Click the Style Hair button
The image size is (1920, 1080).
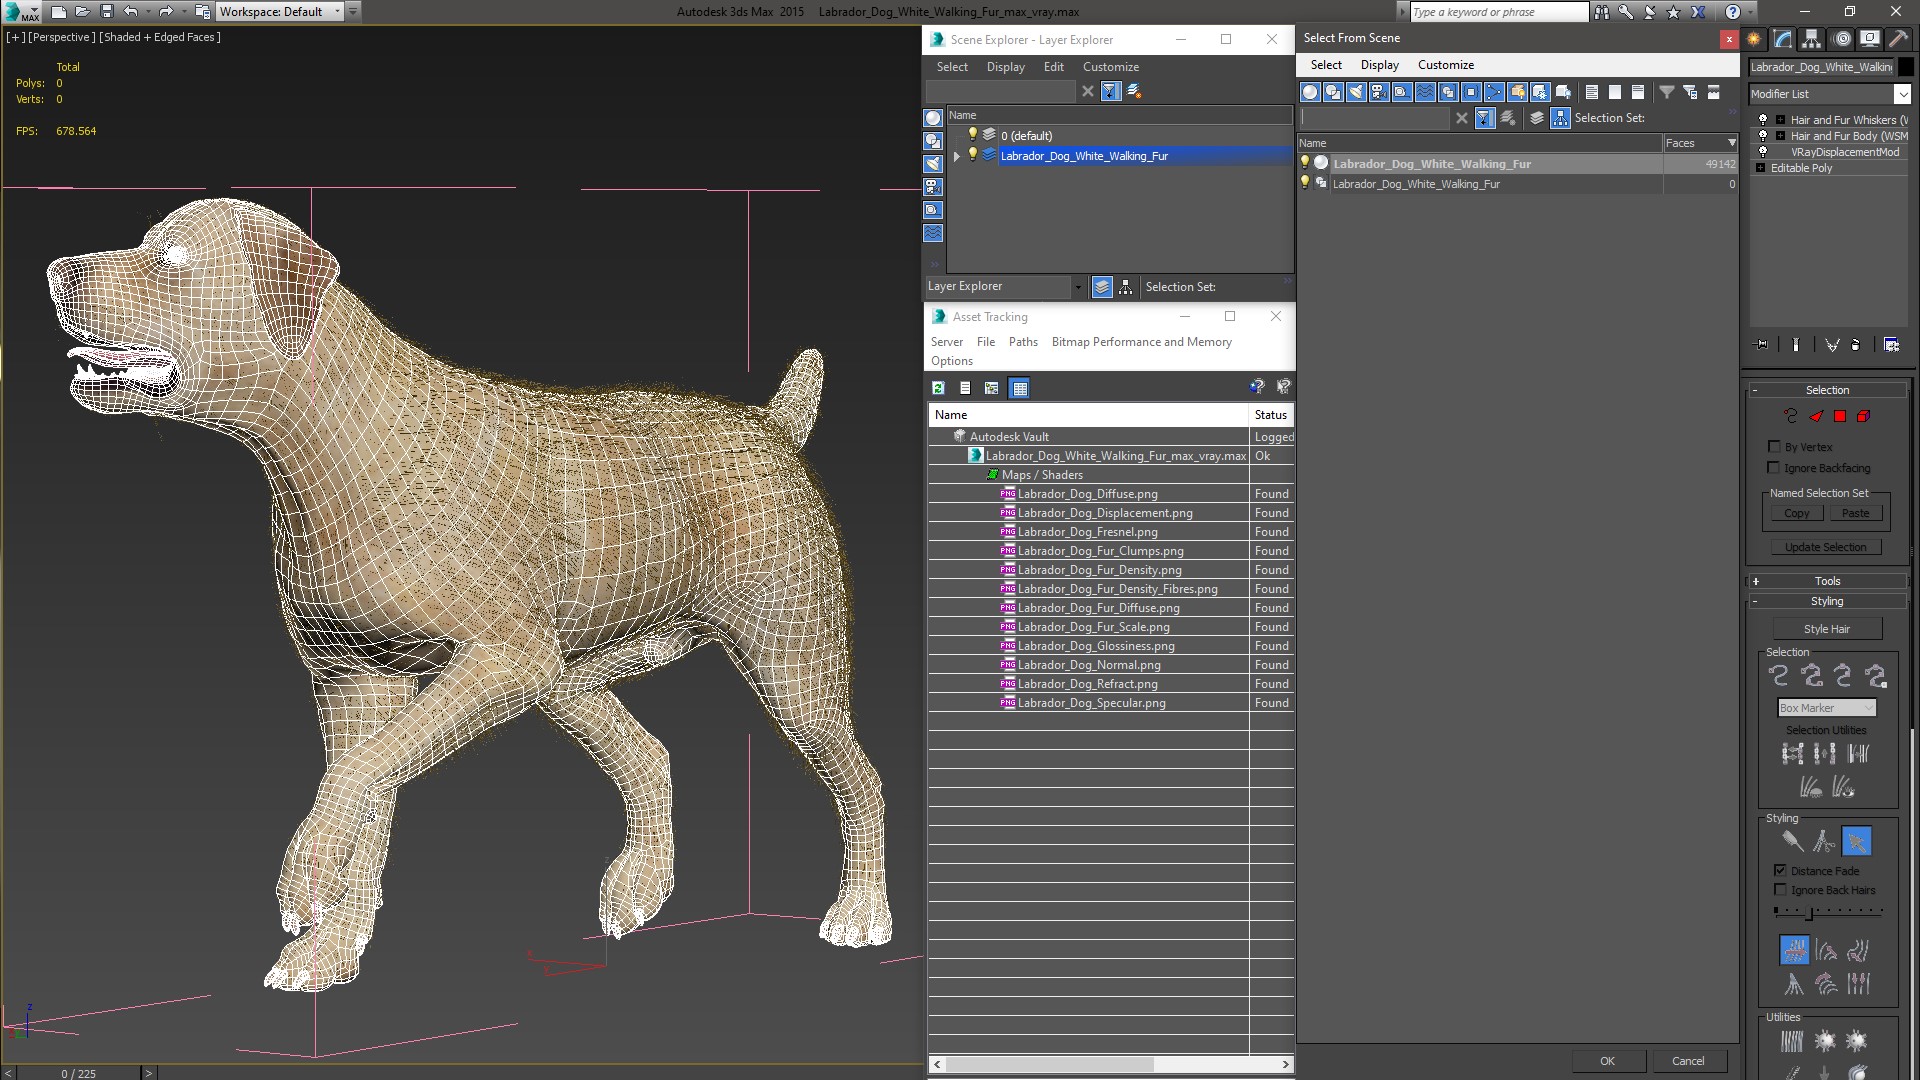(1827, 629)
